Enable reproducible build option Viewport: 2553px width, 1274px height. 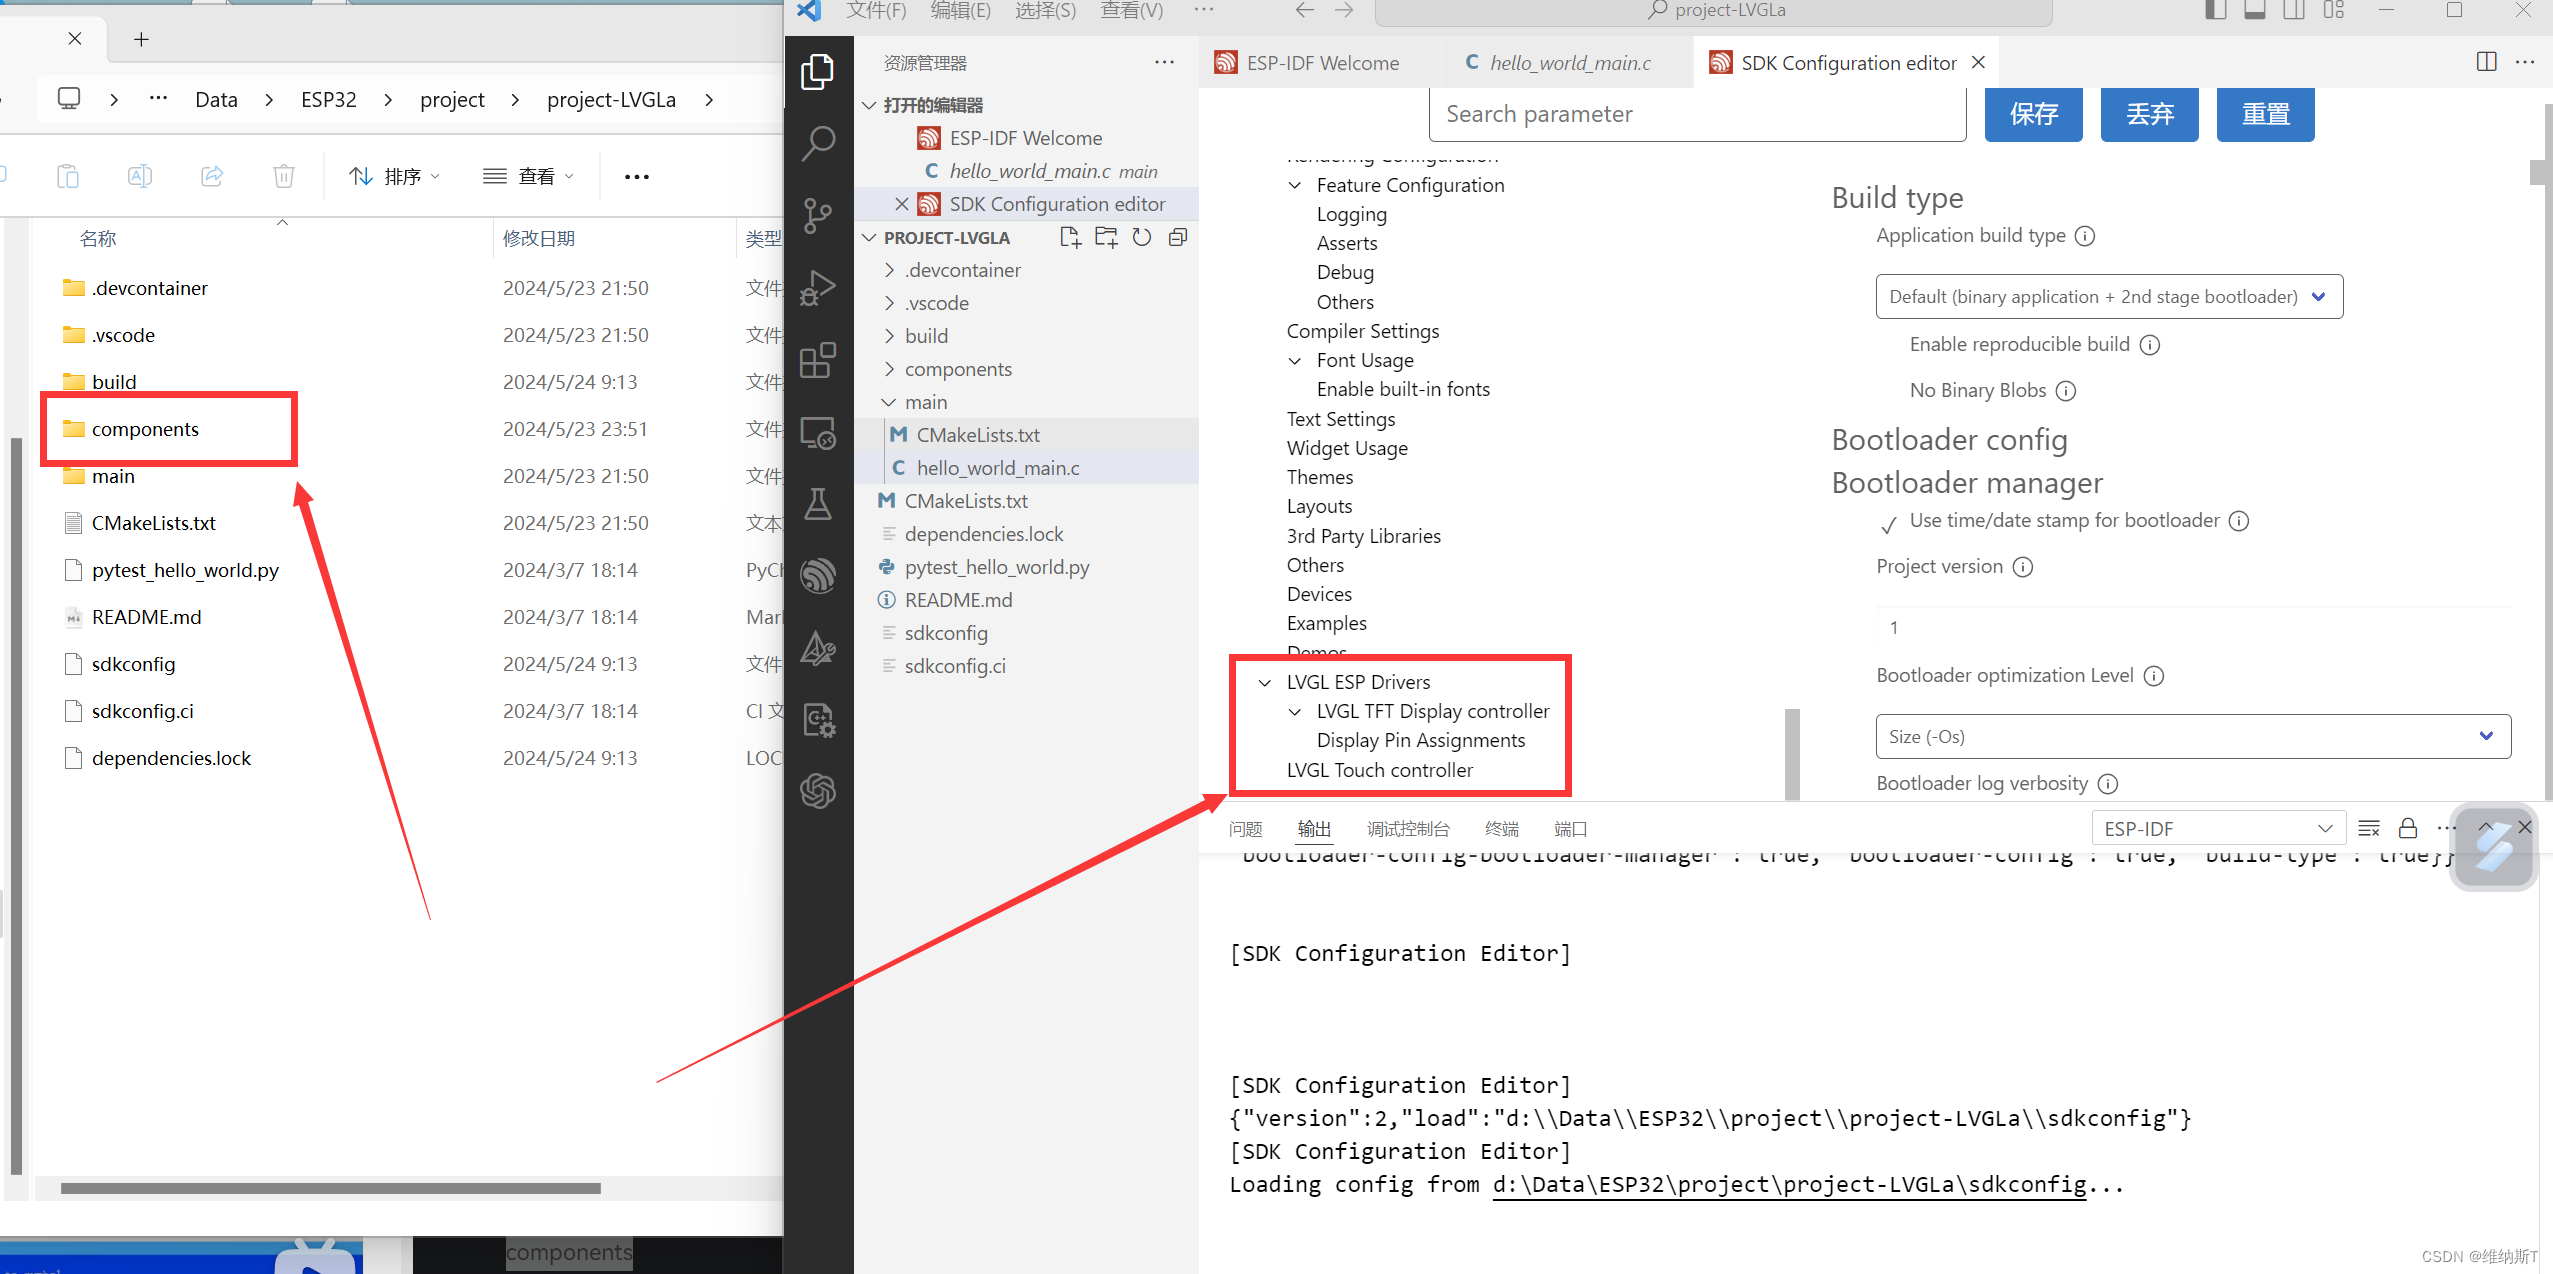[1889, 345]
